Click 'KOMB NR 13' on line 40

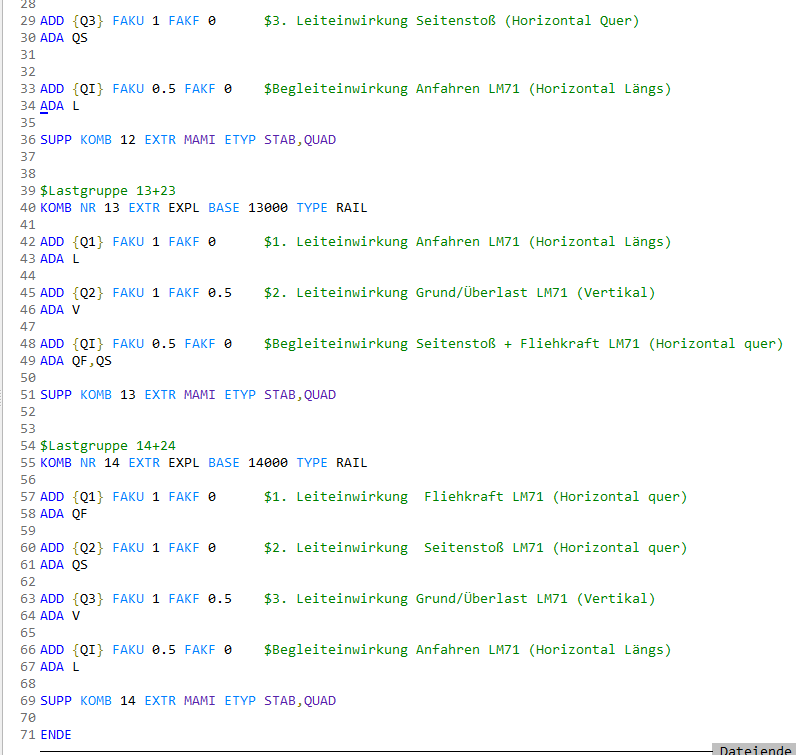(x=80, y=208)
